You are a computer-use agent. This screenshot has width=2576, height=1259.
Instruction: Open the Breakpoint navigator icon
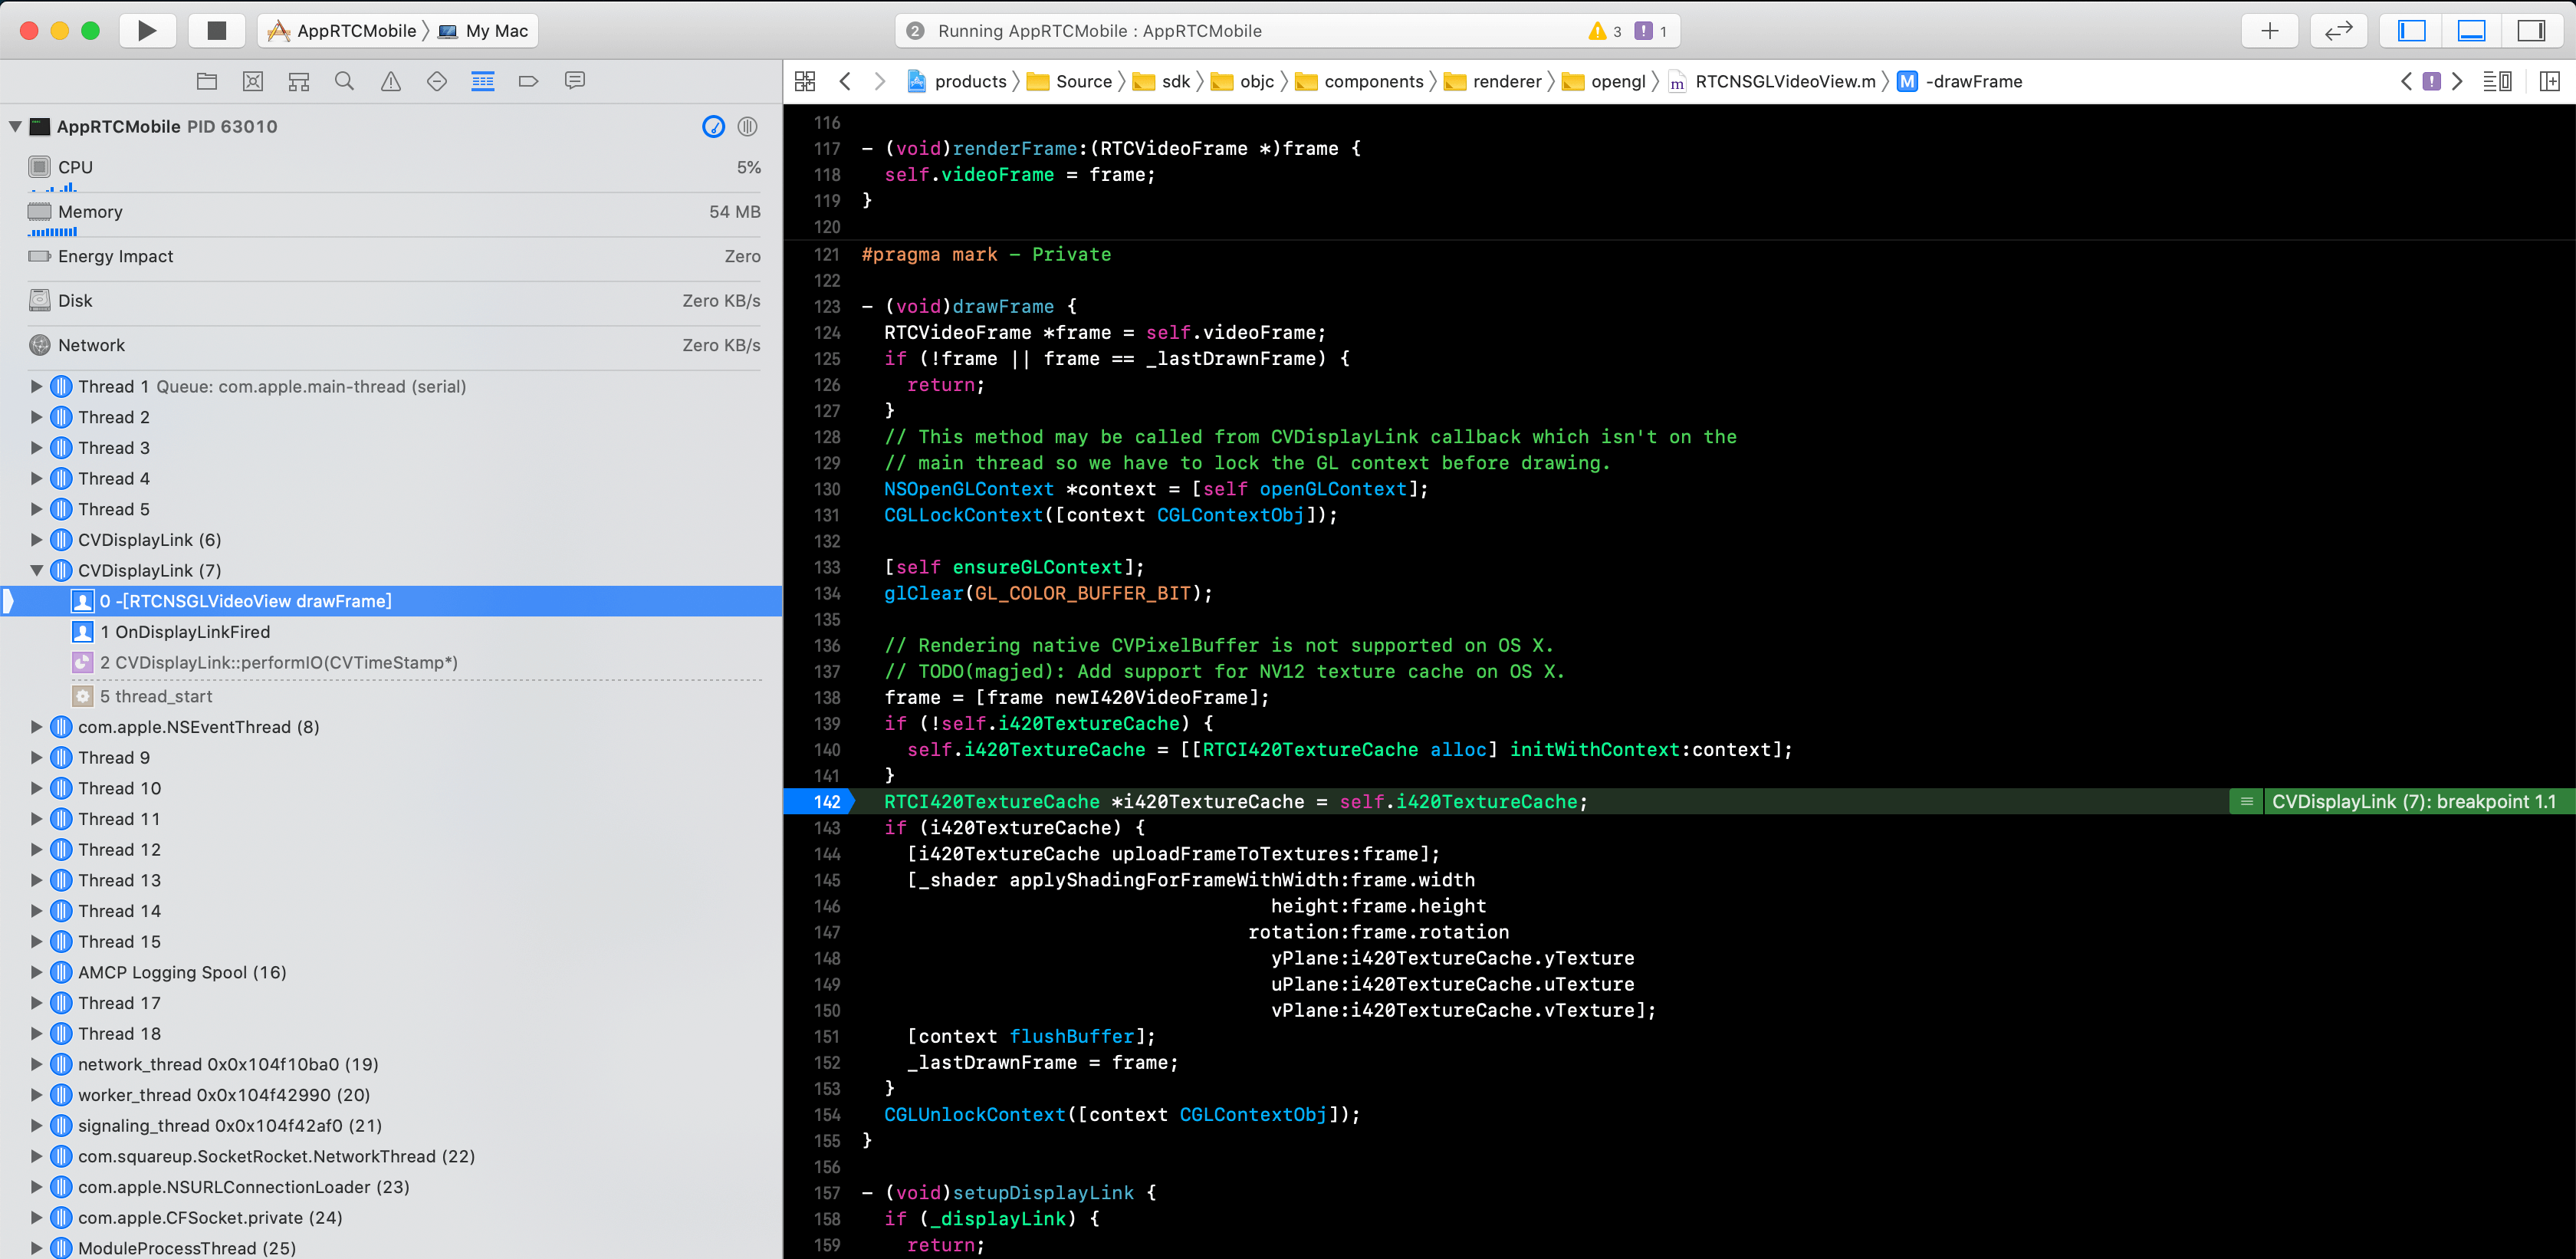tap(528, 81)
